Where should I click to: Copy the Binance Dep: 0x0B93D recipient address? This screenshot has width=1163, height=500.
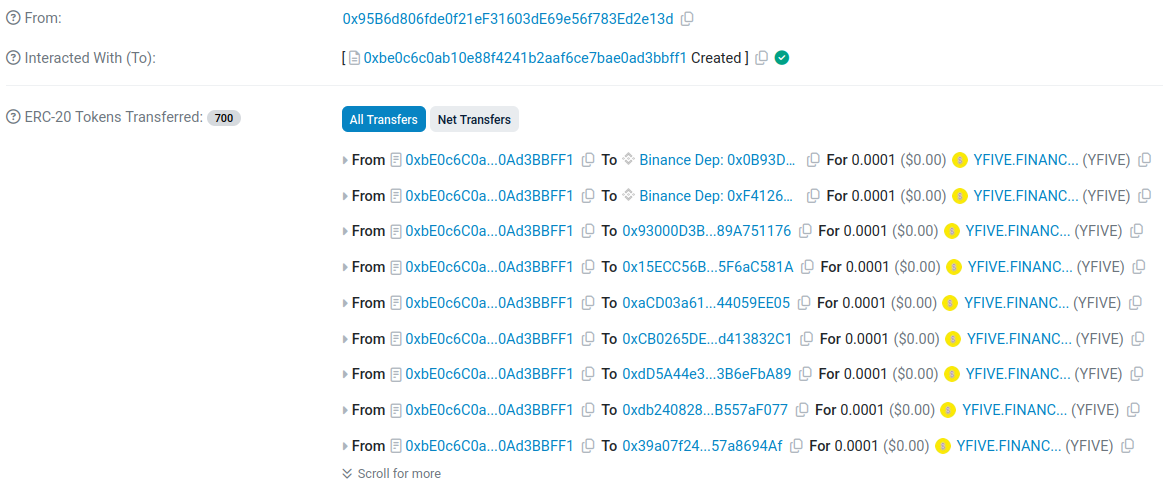tap(813, 160)
